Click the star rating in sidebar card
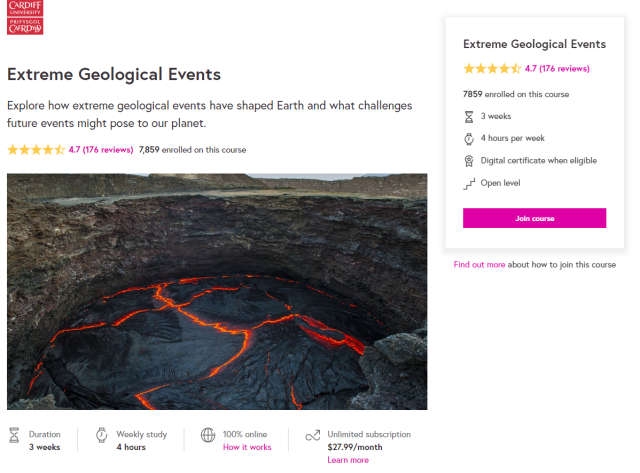The image size is (640, 473). coord(492,69)
